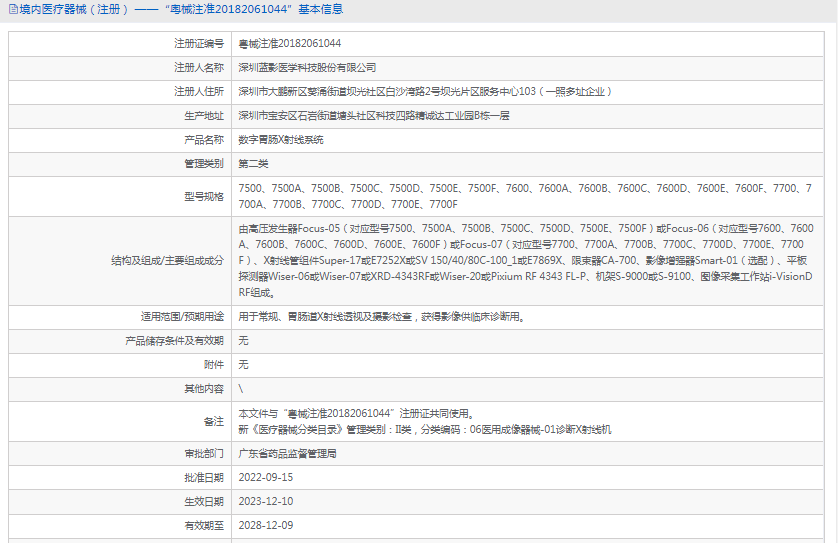Image resolution: width=838 pixels, height=543 pixels.
Task: Select remark line starting '新《医疗器械分类目录》'
Action: [x=425, y=430]
